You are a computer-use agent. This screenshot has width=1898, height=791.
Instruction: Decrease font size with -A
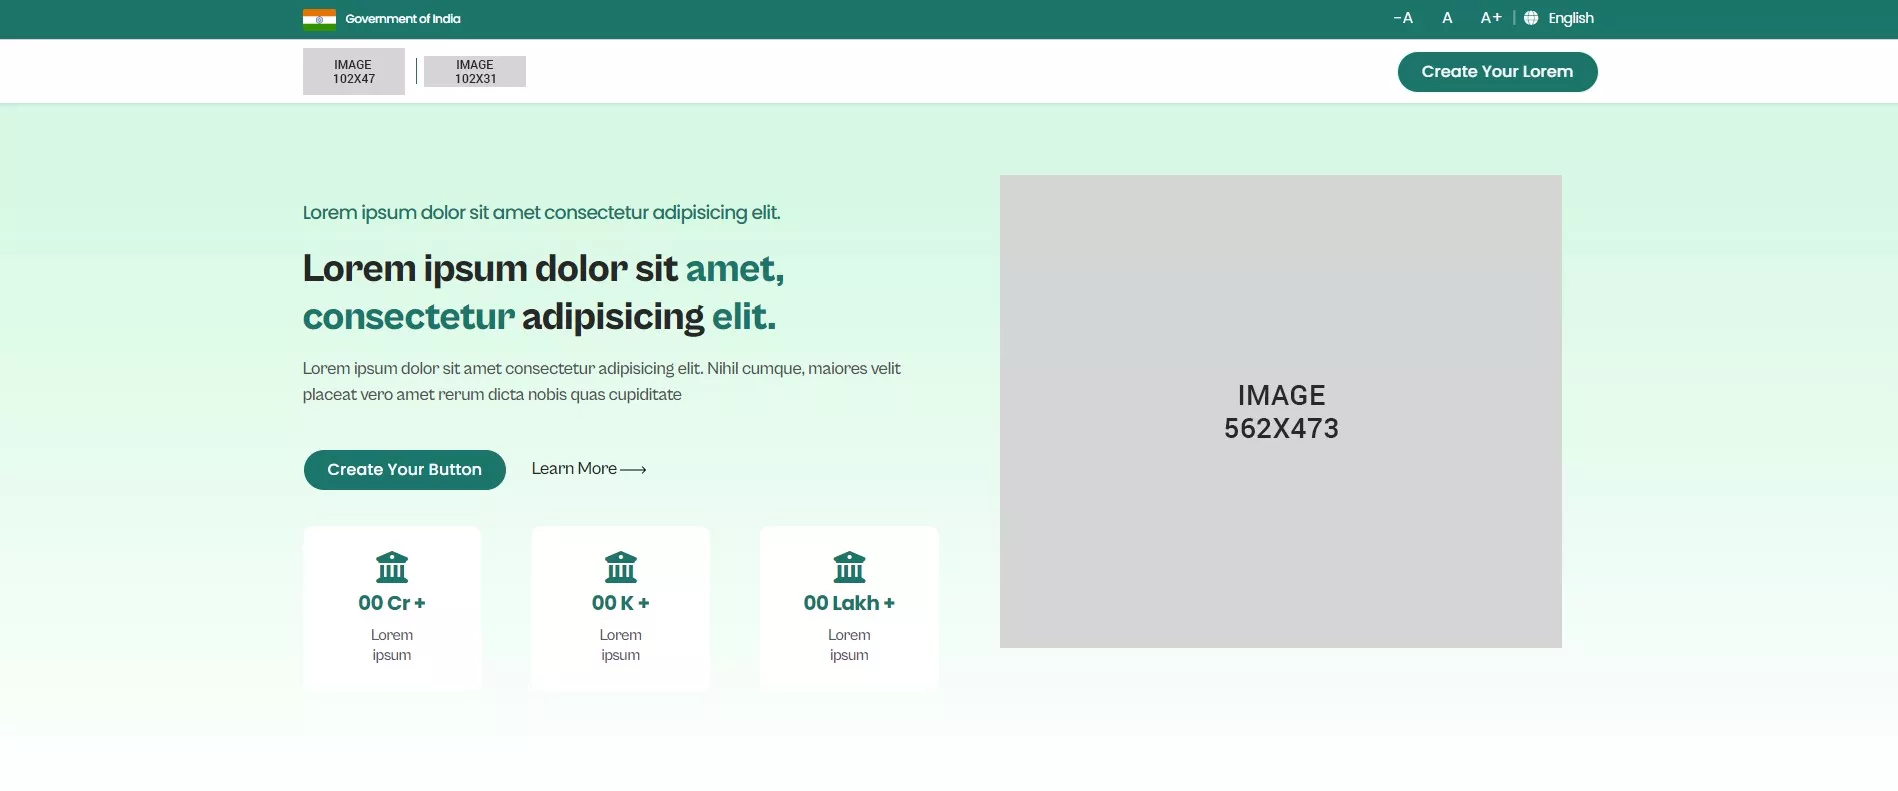click(1403, 18)
